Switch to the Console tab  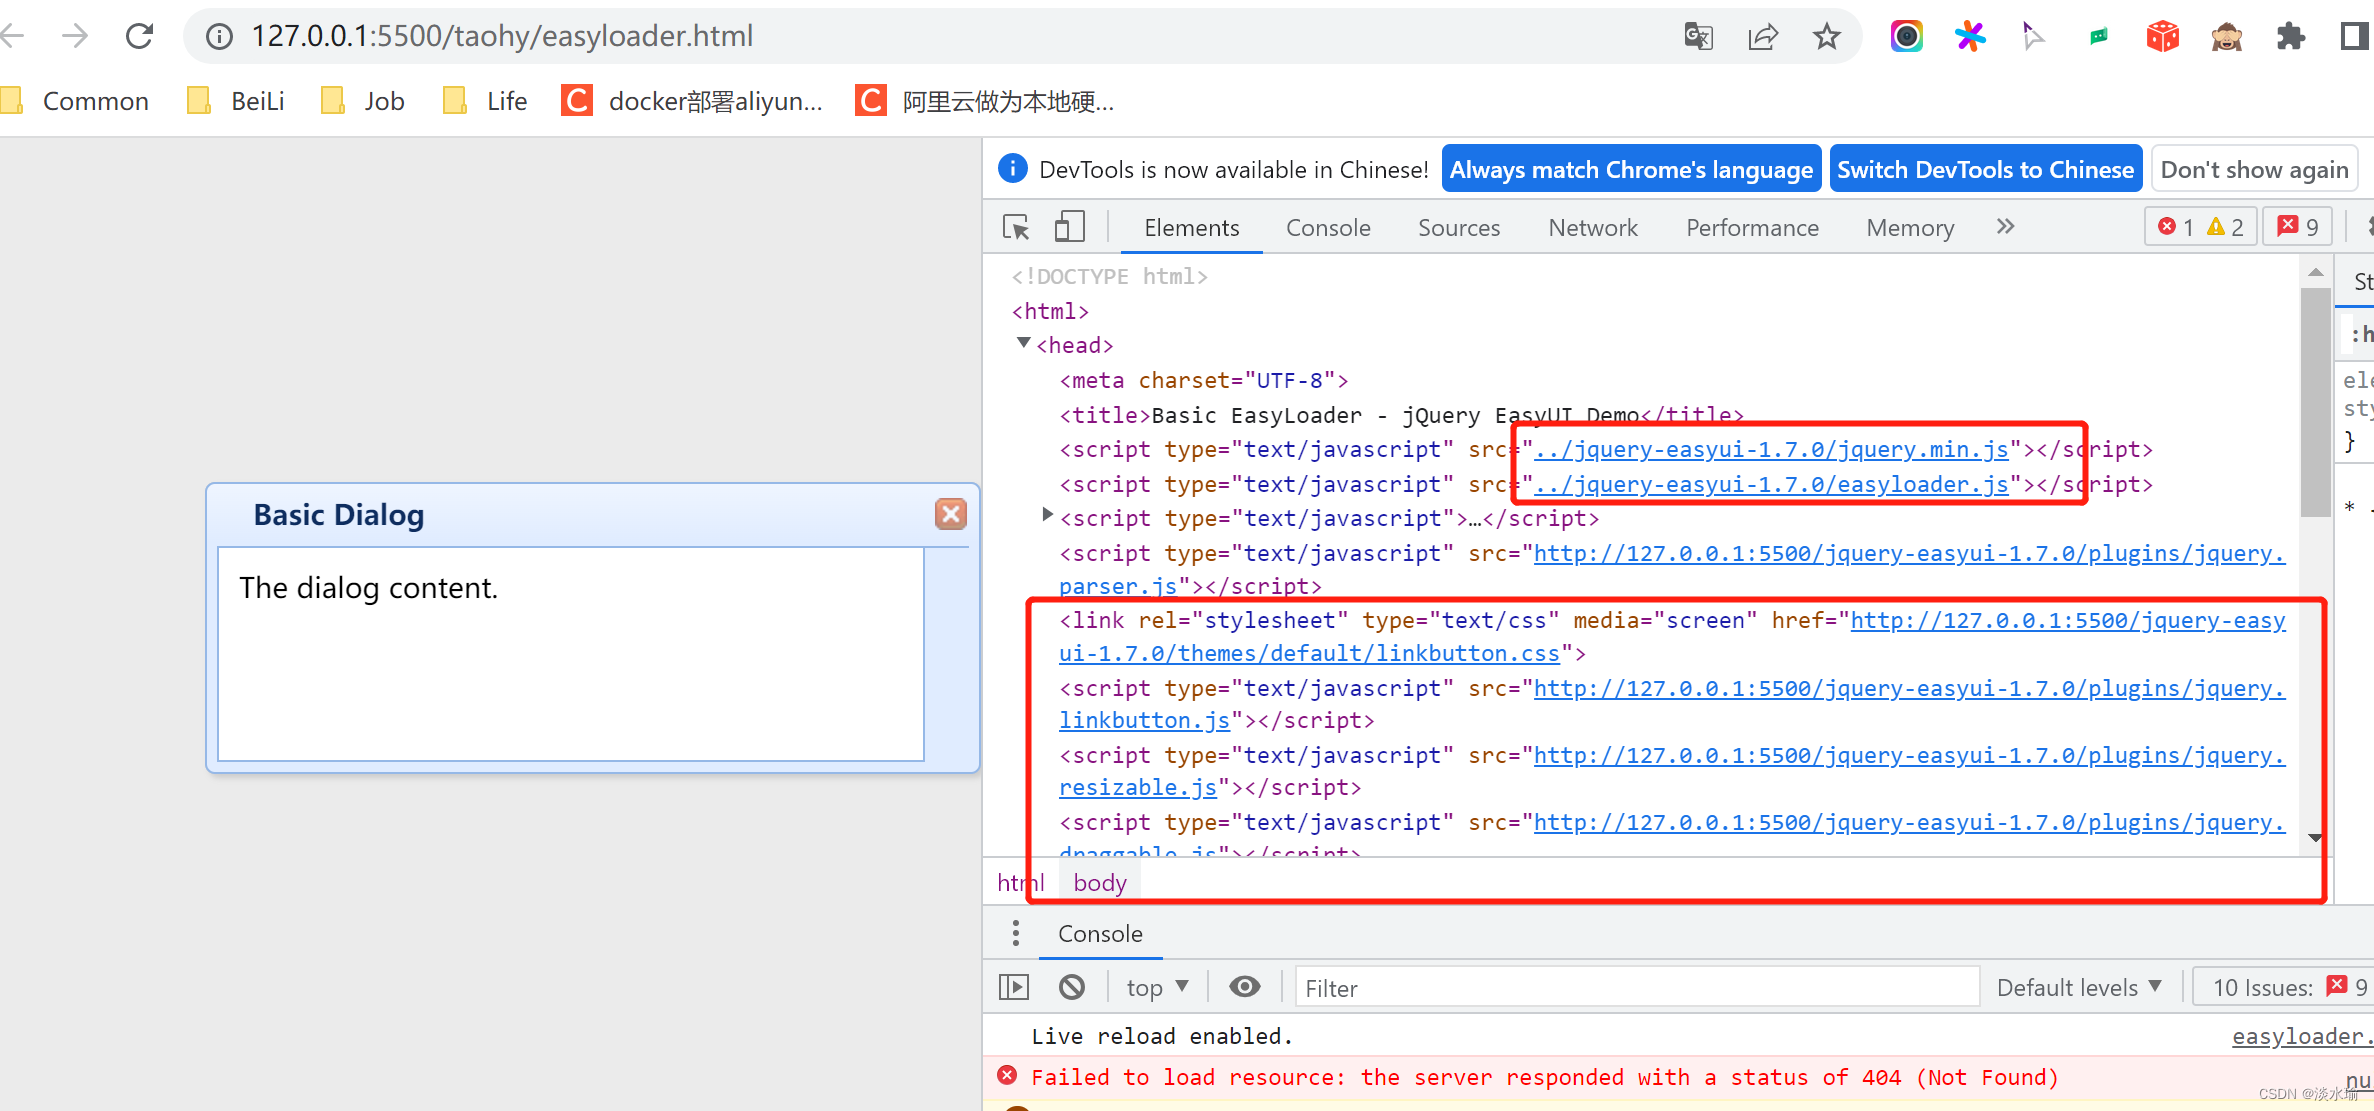[1328, 228]
